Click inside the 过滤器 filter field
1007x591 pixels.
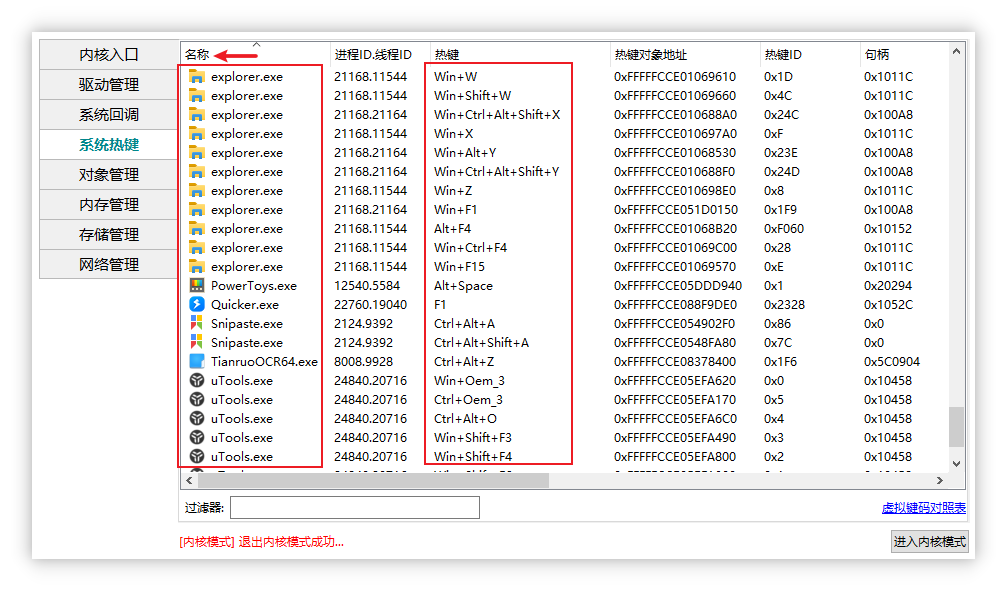pos(355,507)
